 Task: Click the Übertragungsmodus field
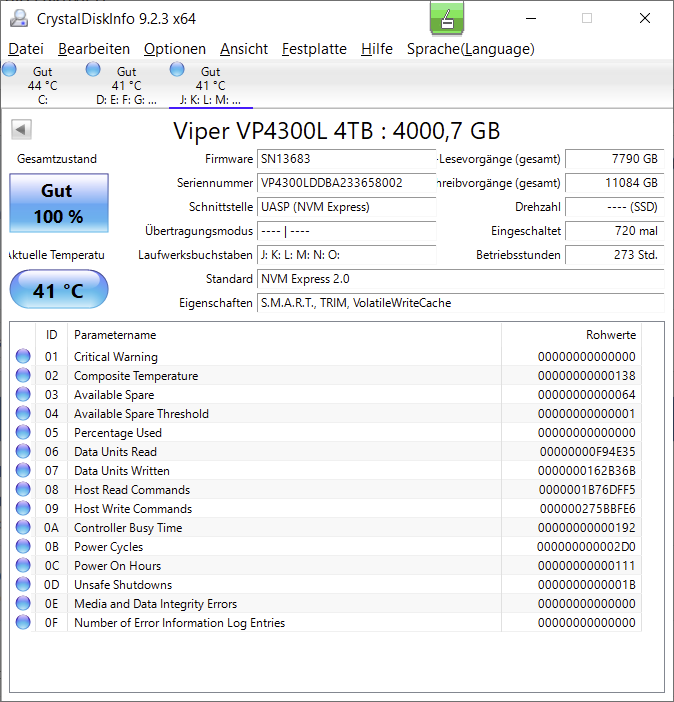coord(347,231)
